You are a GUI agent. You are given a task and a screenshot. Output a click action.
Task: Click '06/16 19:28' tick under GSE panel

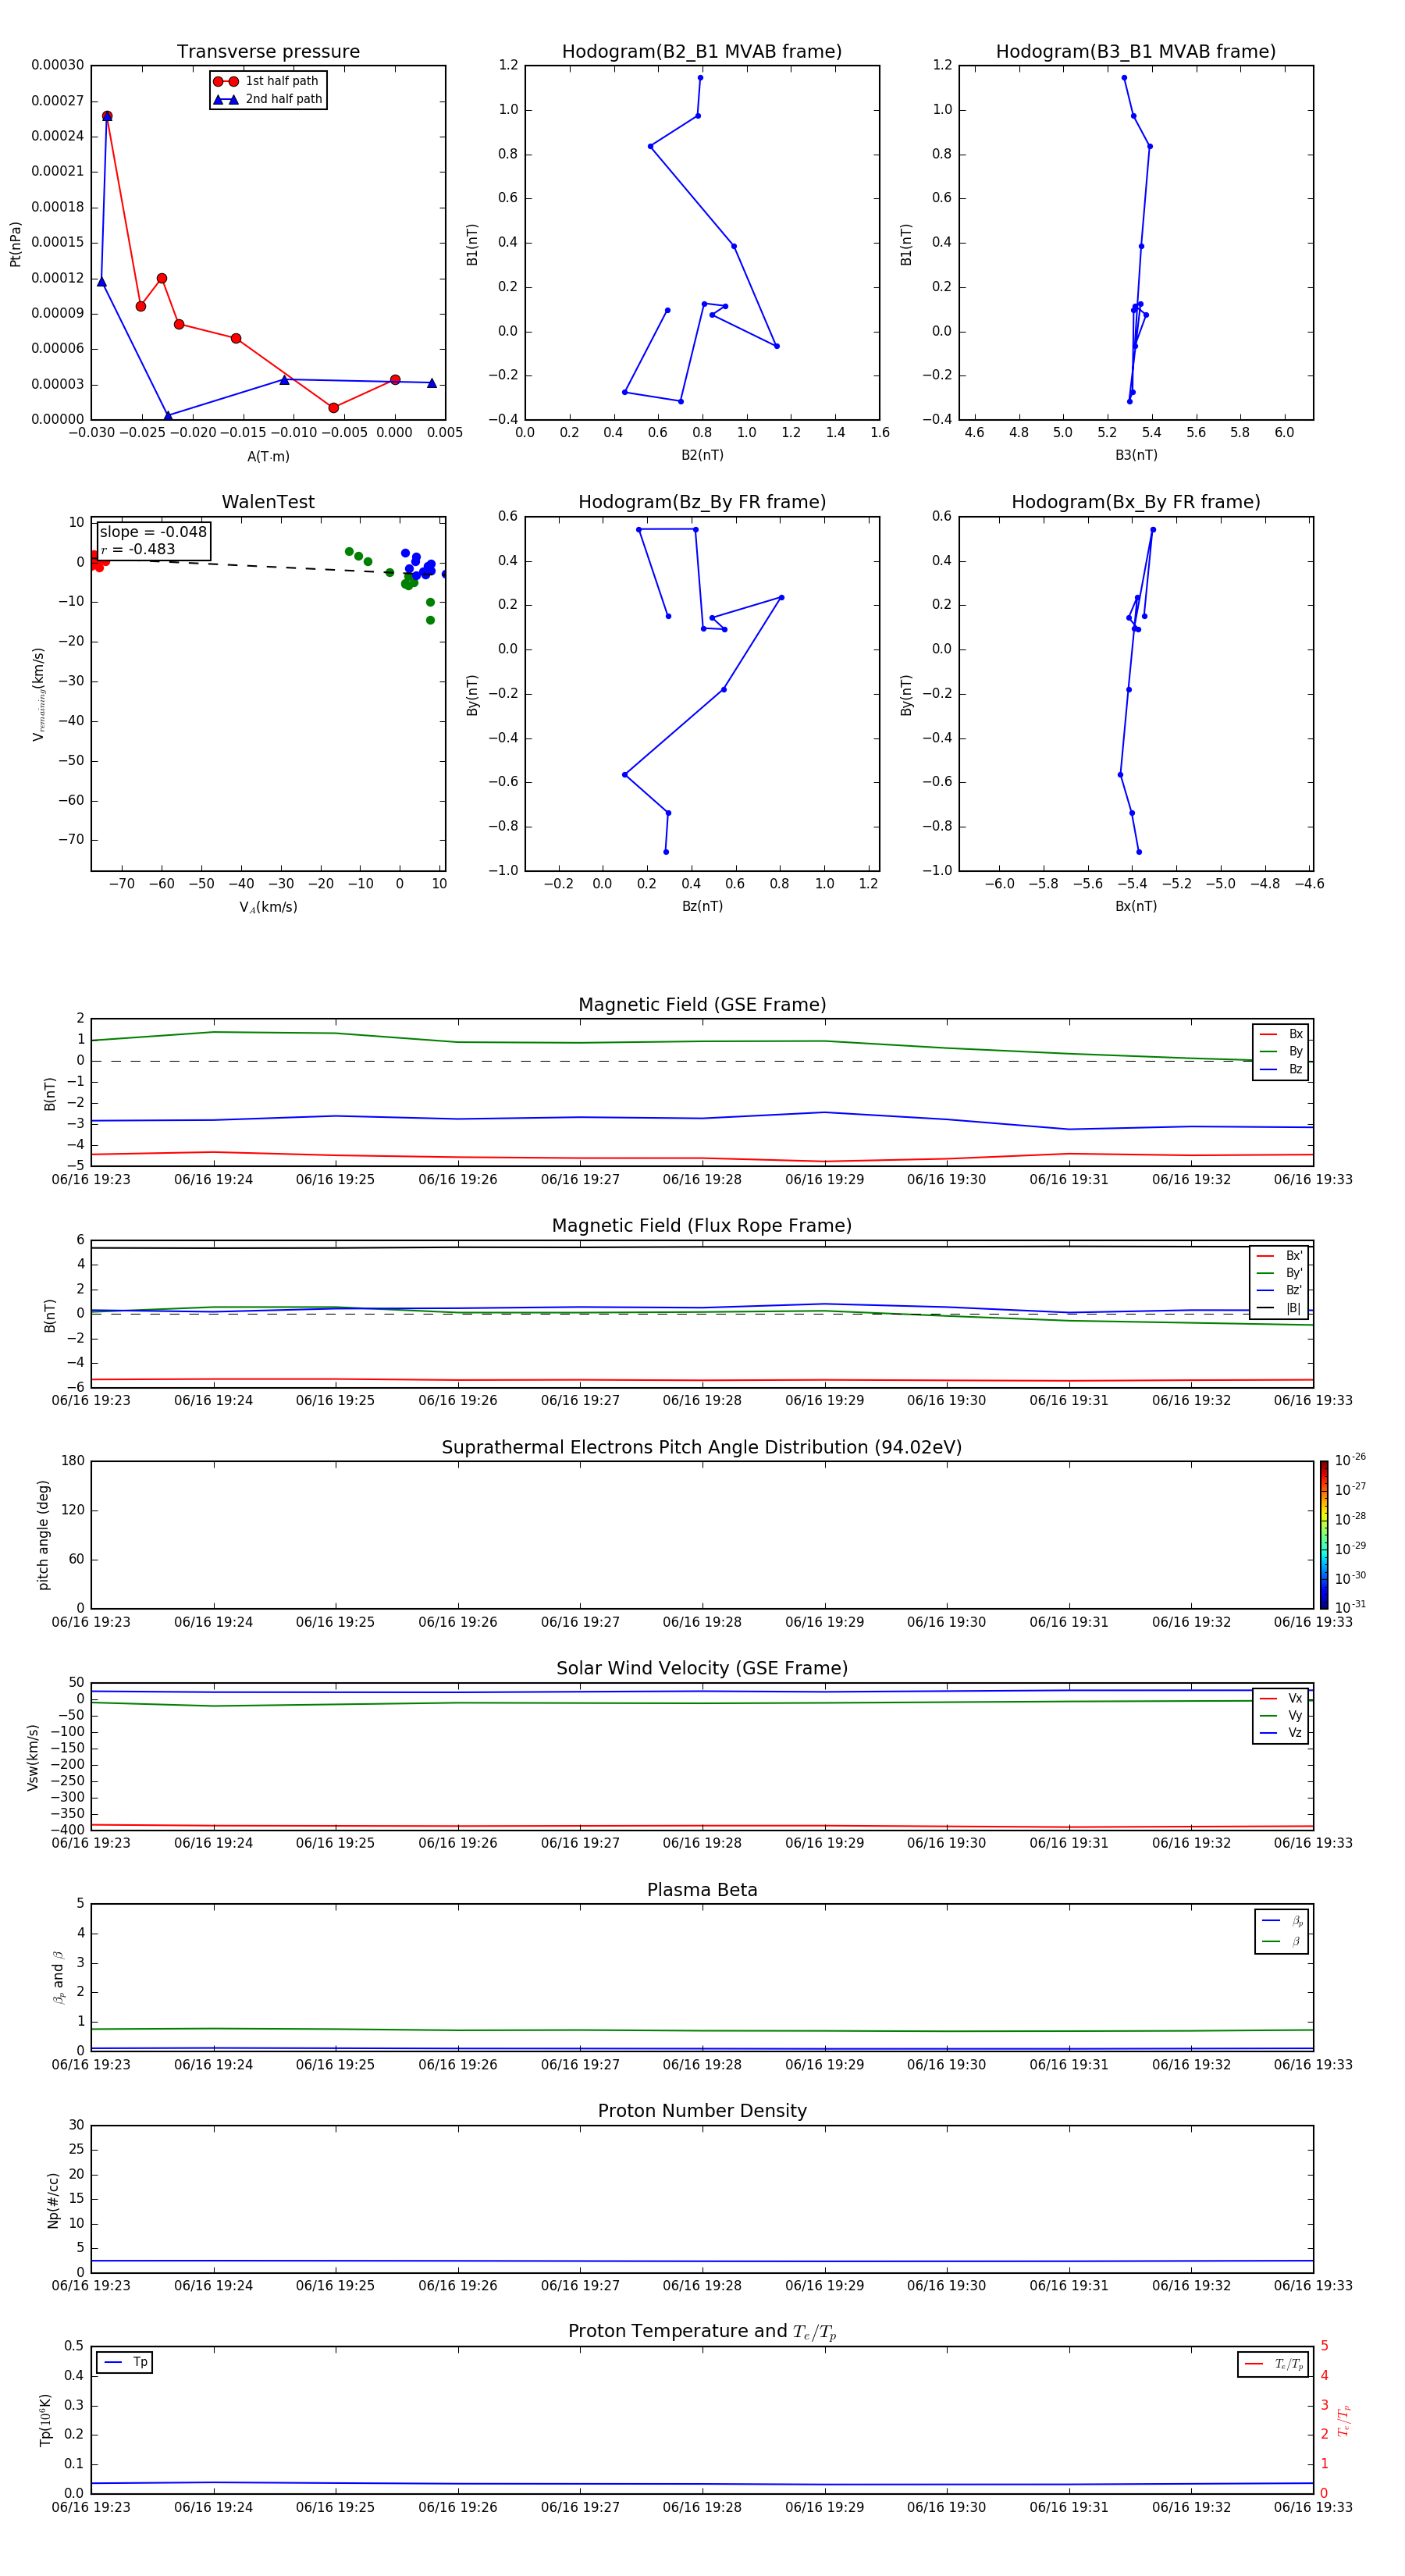pyautogui.click(x=702, y=1180)
